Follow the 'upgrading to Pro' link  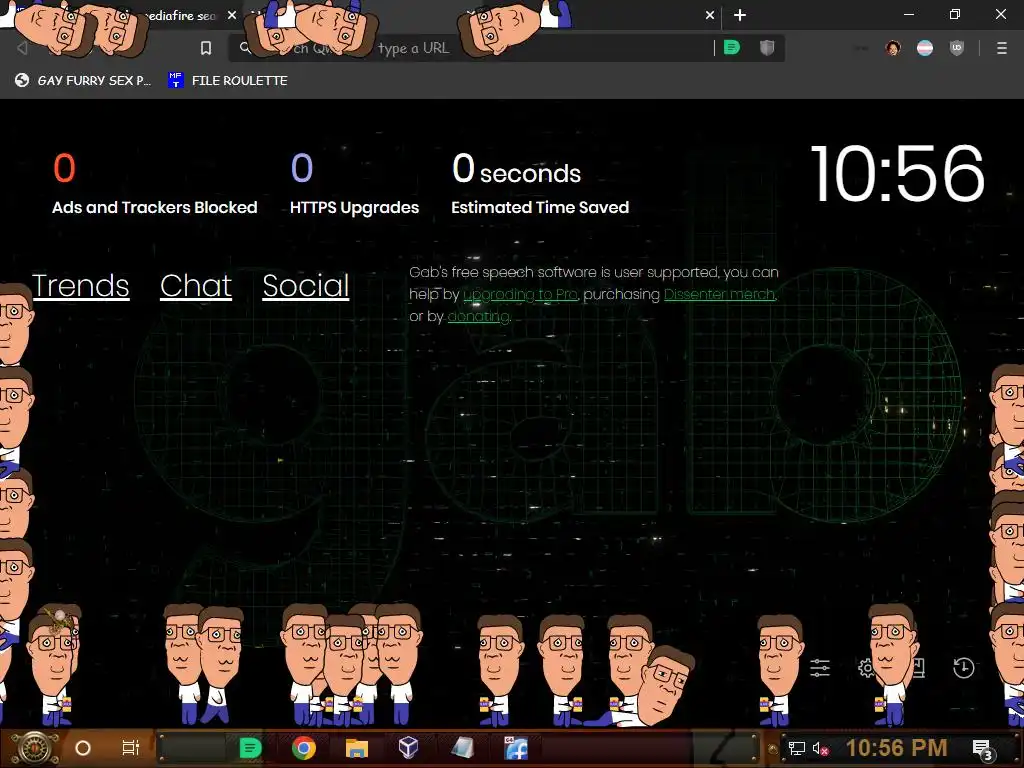[x=520, y=295]
